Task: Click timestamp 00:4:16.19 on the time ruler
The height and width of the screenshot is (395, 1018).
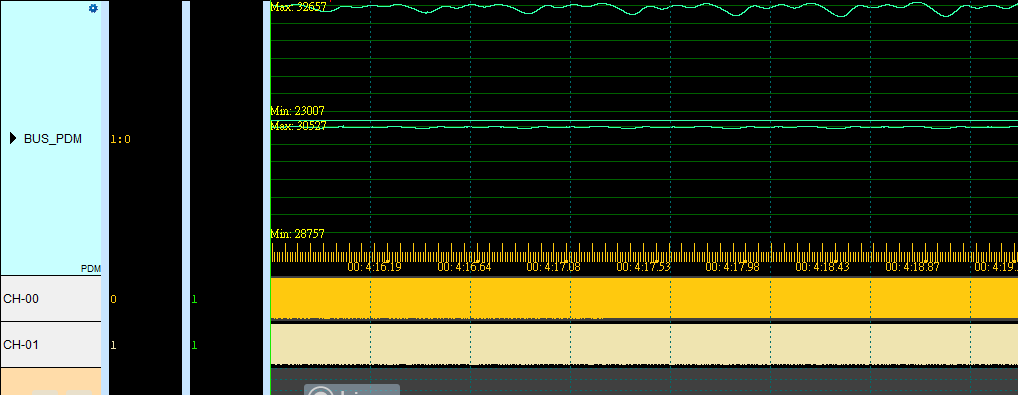Action: coord(375,267)
